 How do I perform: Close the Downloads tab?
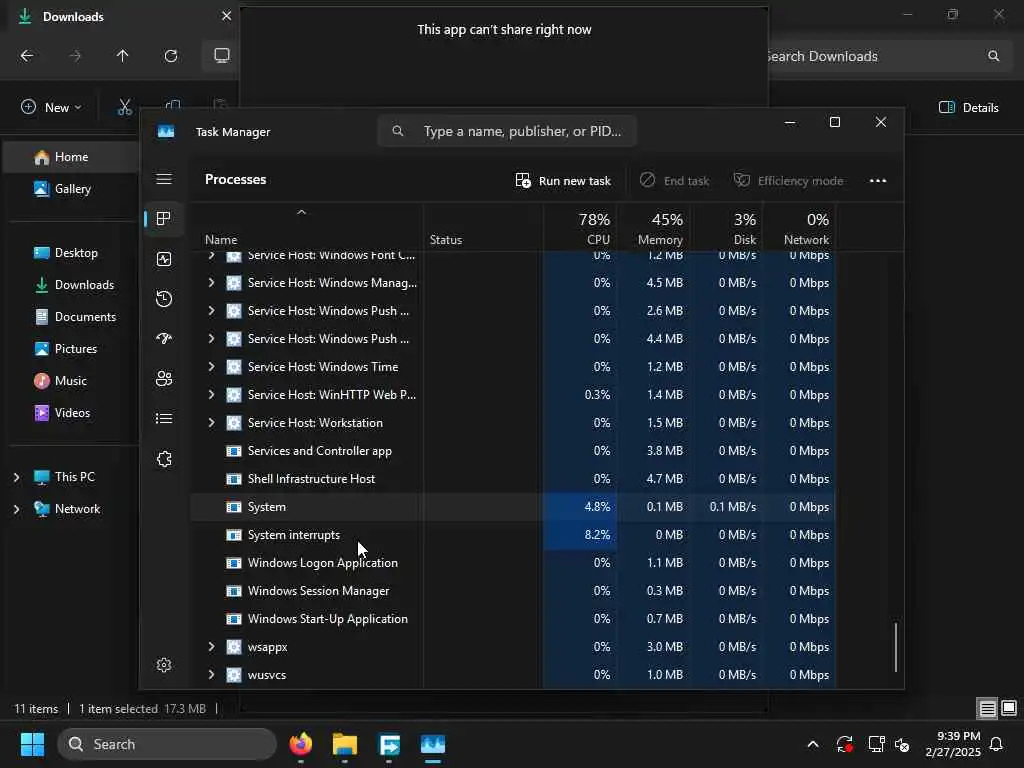226,16
